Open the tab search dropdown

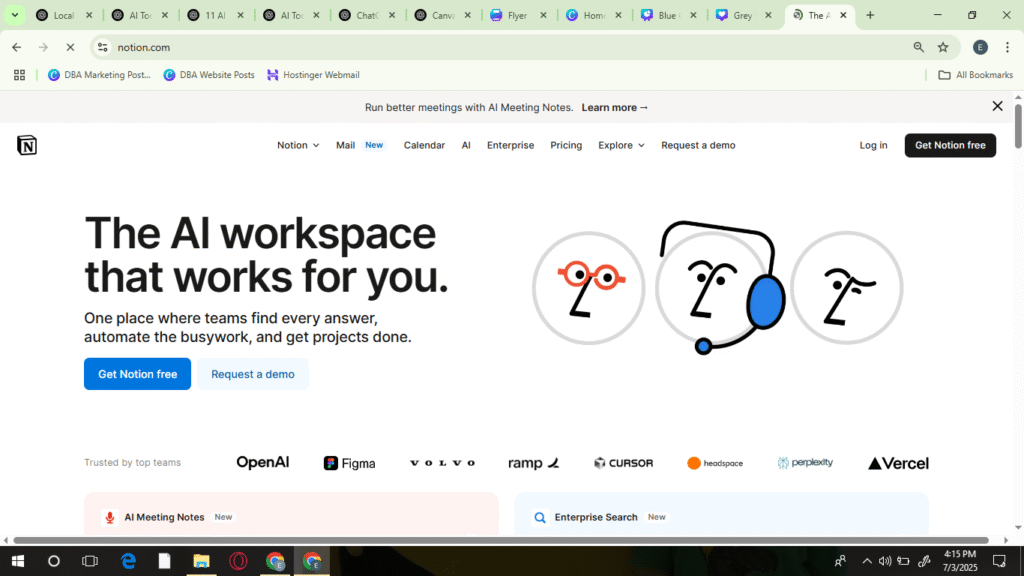tap(14, 15)
